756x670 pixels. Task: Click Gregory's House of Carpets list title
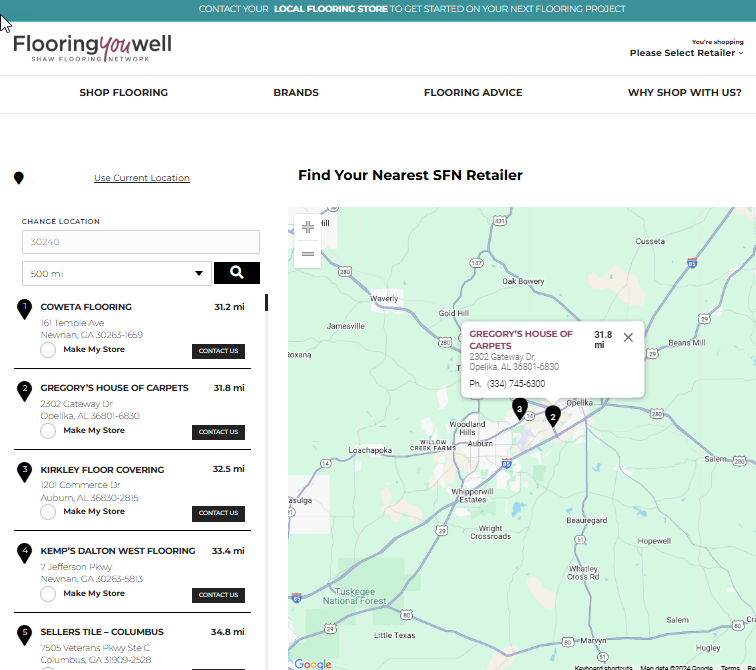(x=114, y=388)
